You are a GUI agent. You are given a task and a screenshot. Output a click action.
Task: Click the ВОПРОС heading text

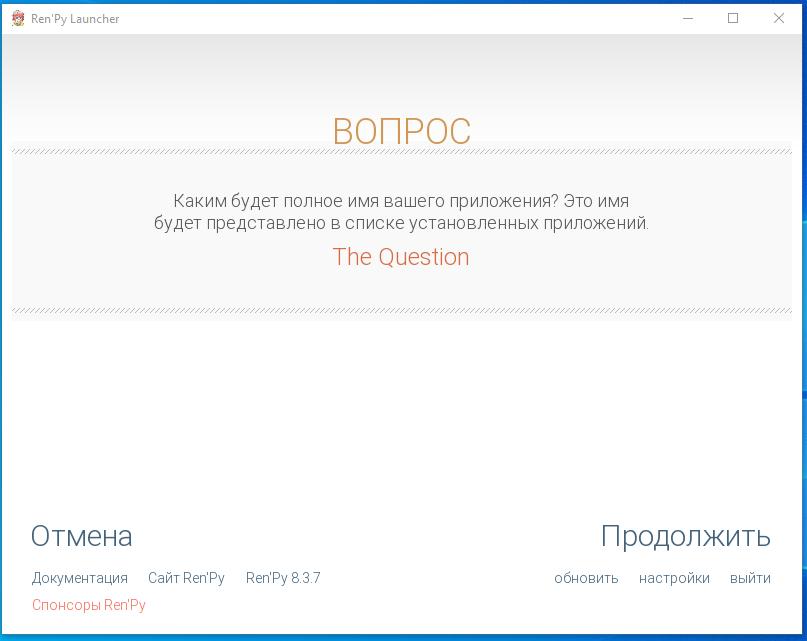401,131
